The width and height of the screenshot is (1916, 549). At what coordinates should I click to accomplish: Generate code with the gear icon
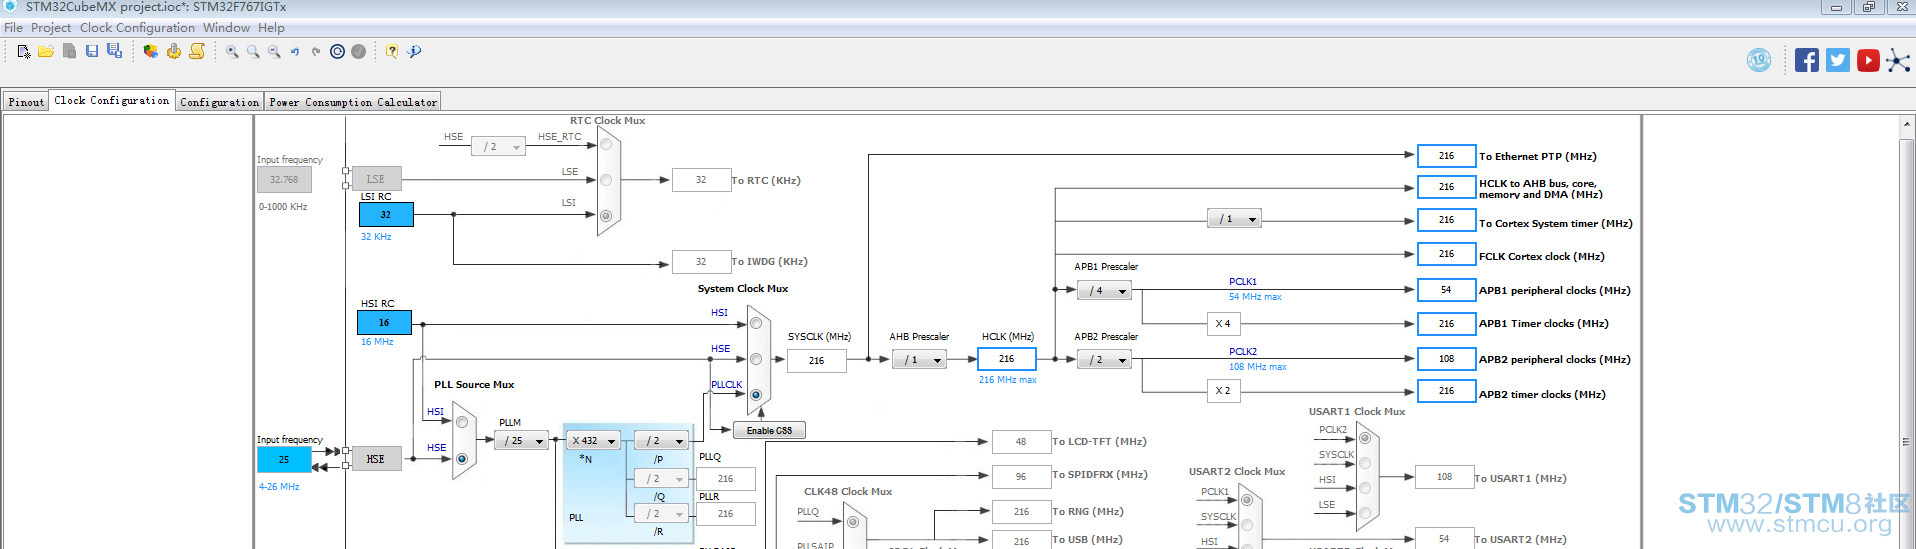pos(174,51)
